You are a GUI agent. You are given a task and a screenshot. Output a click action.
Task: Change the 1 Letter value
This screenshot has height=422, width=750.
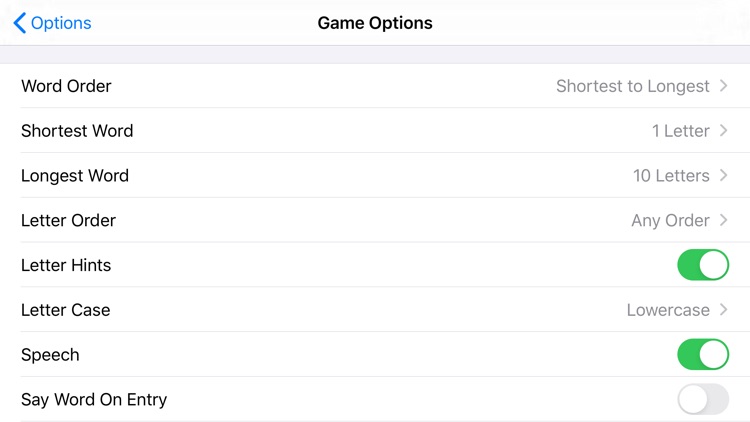coord(680,131)
